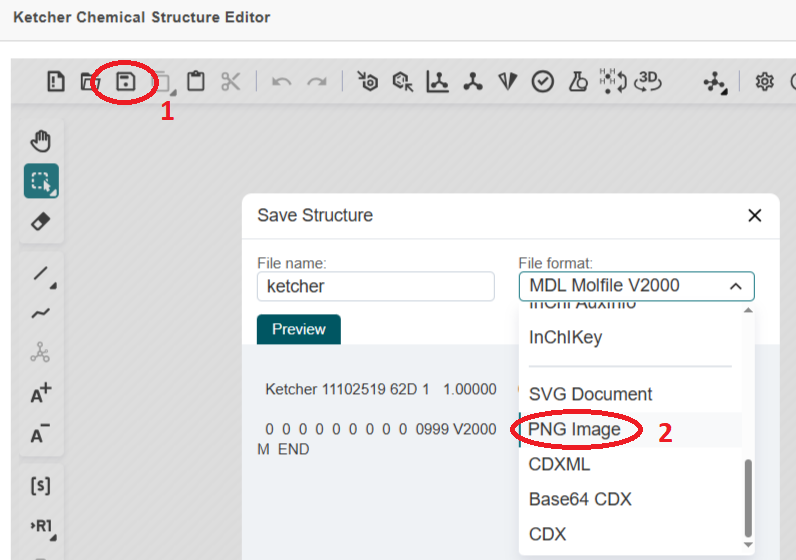Viewport: 796px width, 560px height.
Task: Click the Charge Minus (A-) tool
Action: click(x=41, y=434)
